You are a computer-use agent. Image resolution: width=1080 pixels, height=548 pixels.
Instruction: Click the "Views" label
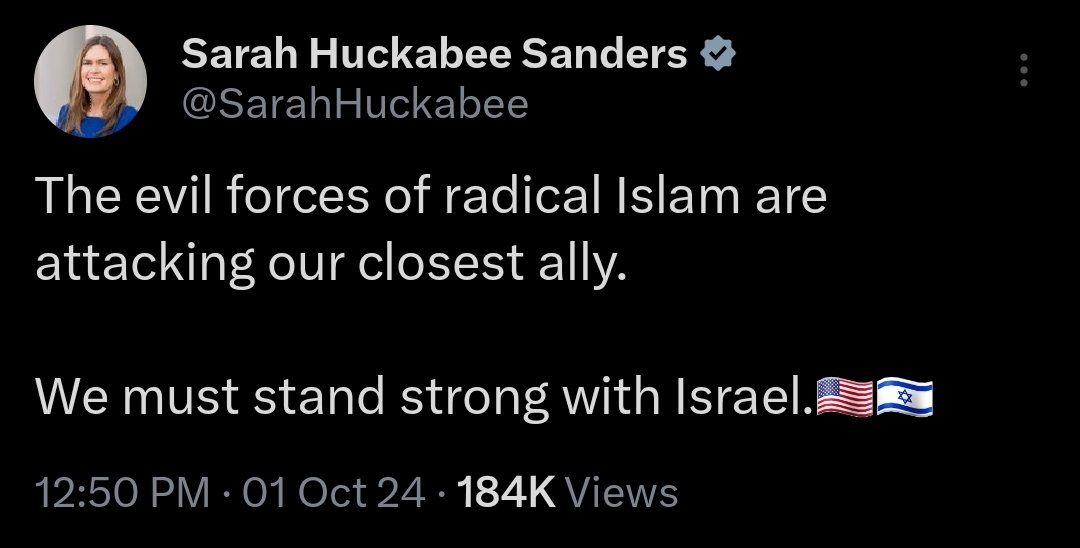tap(622, 492)
